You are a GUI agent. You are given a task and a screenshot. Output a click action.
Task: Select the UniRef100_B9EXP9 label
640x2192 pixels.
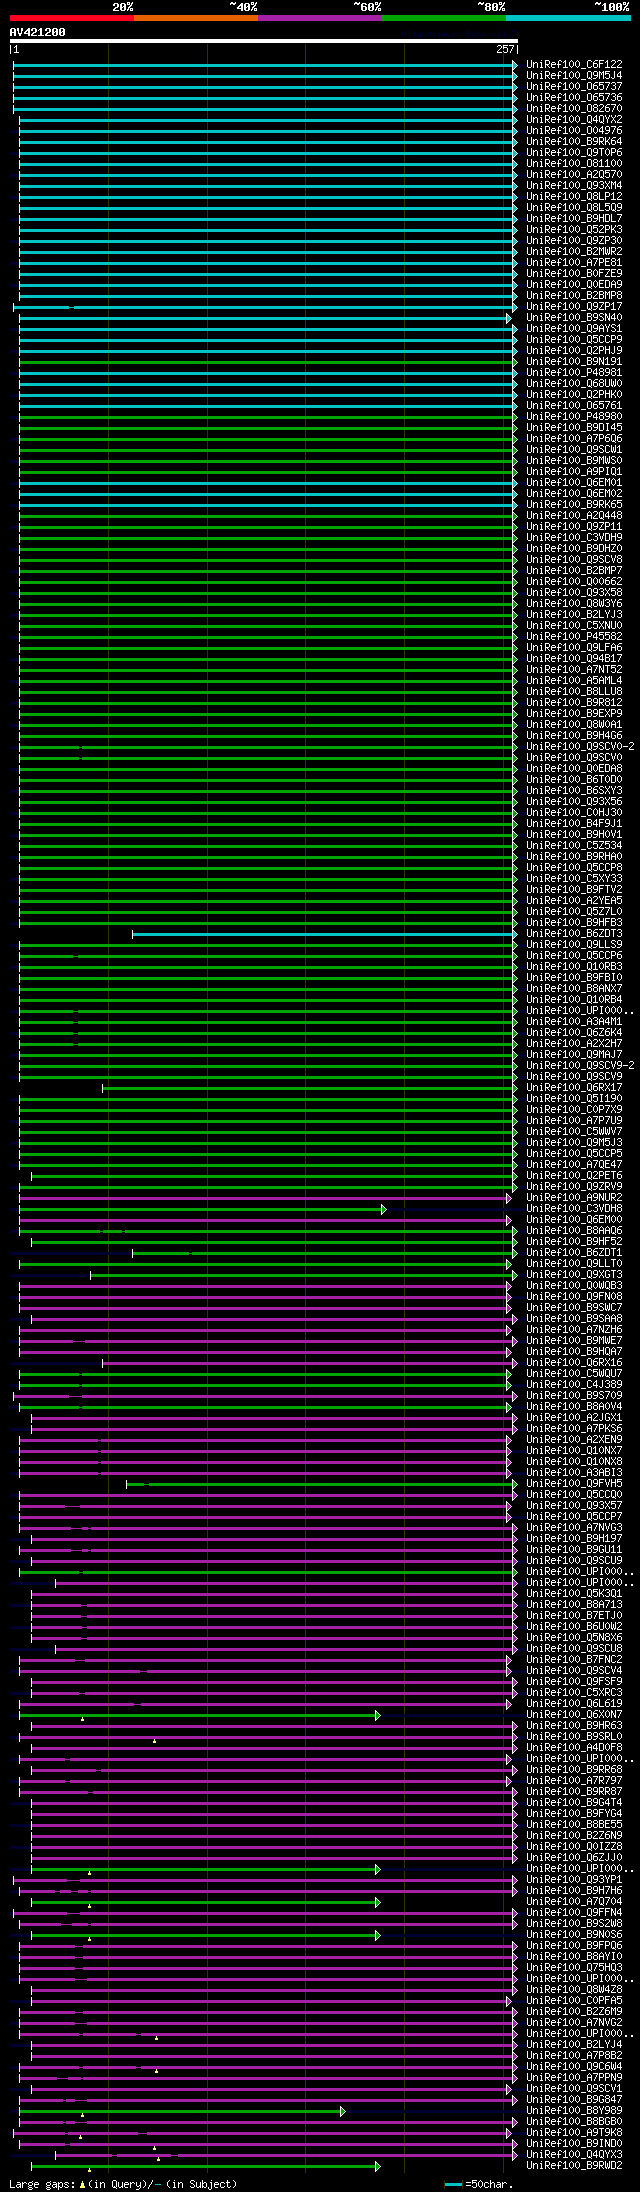(574, 713)
